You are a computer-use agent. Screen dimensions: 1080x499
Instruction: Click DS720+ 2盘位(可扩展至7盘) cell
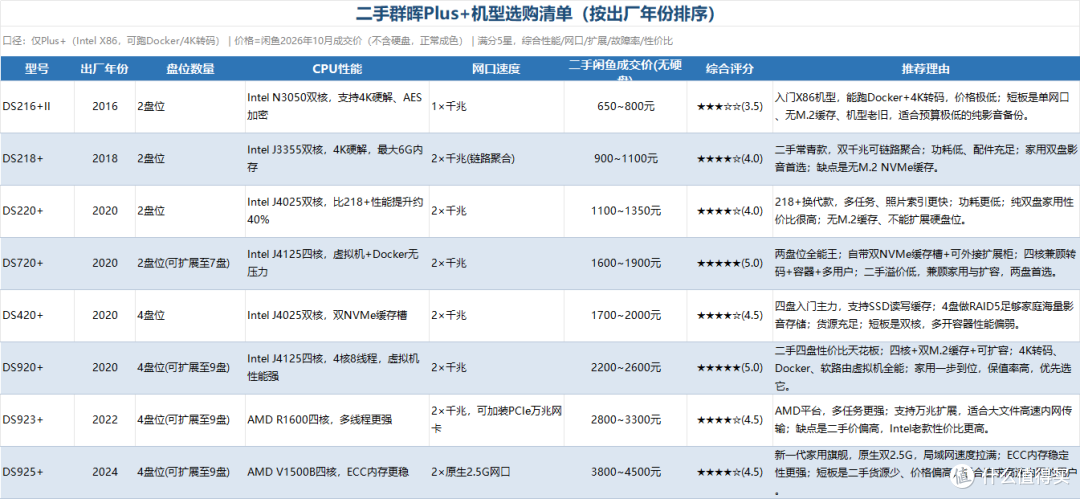(x=189, y=263)
